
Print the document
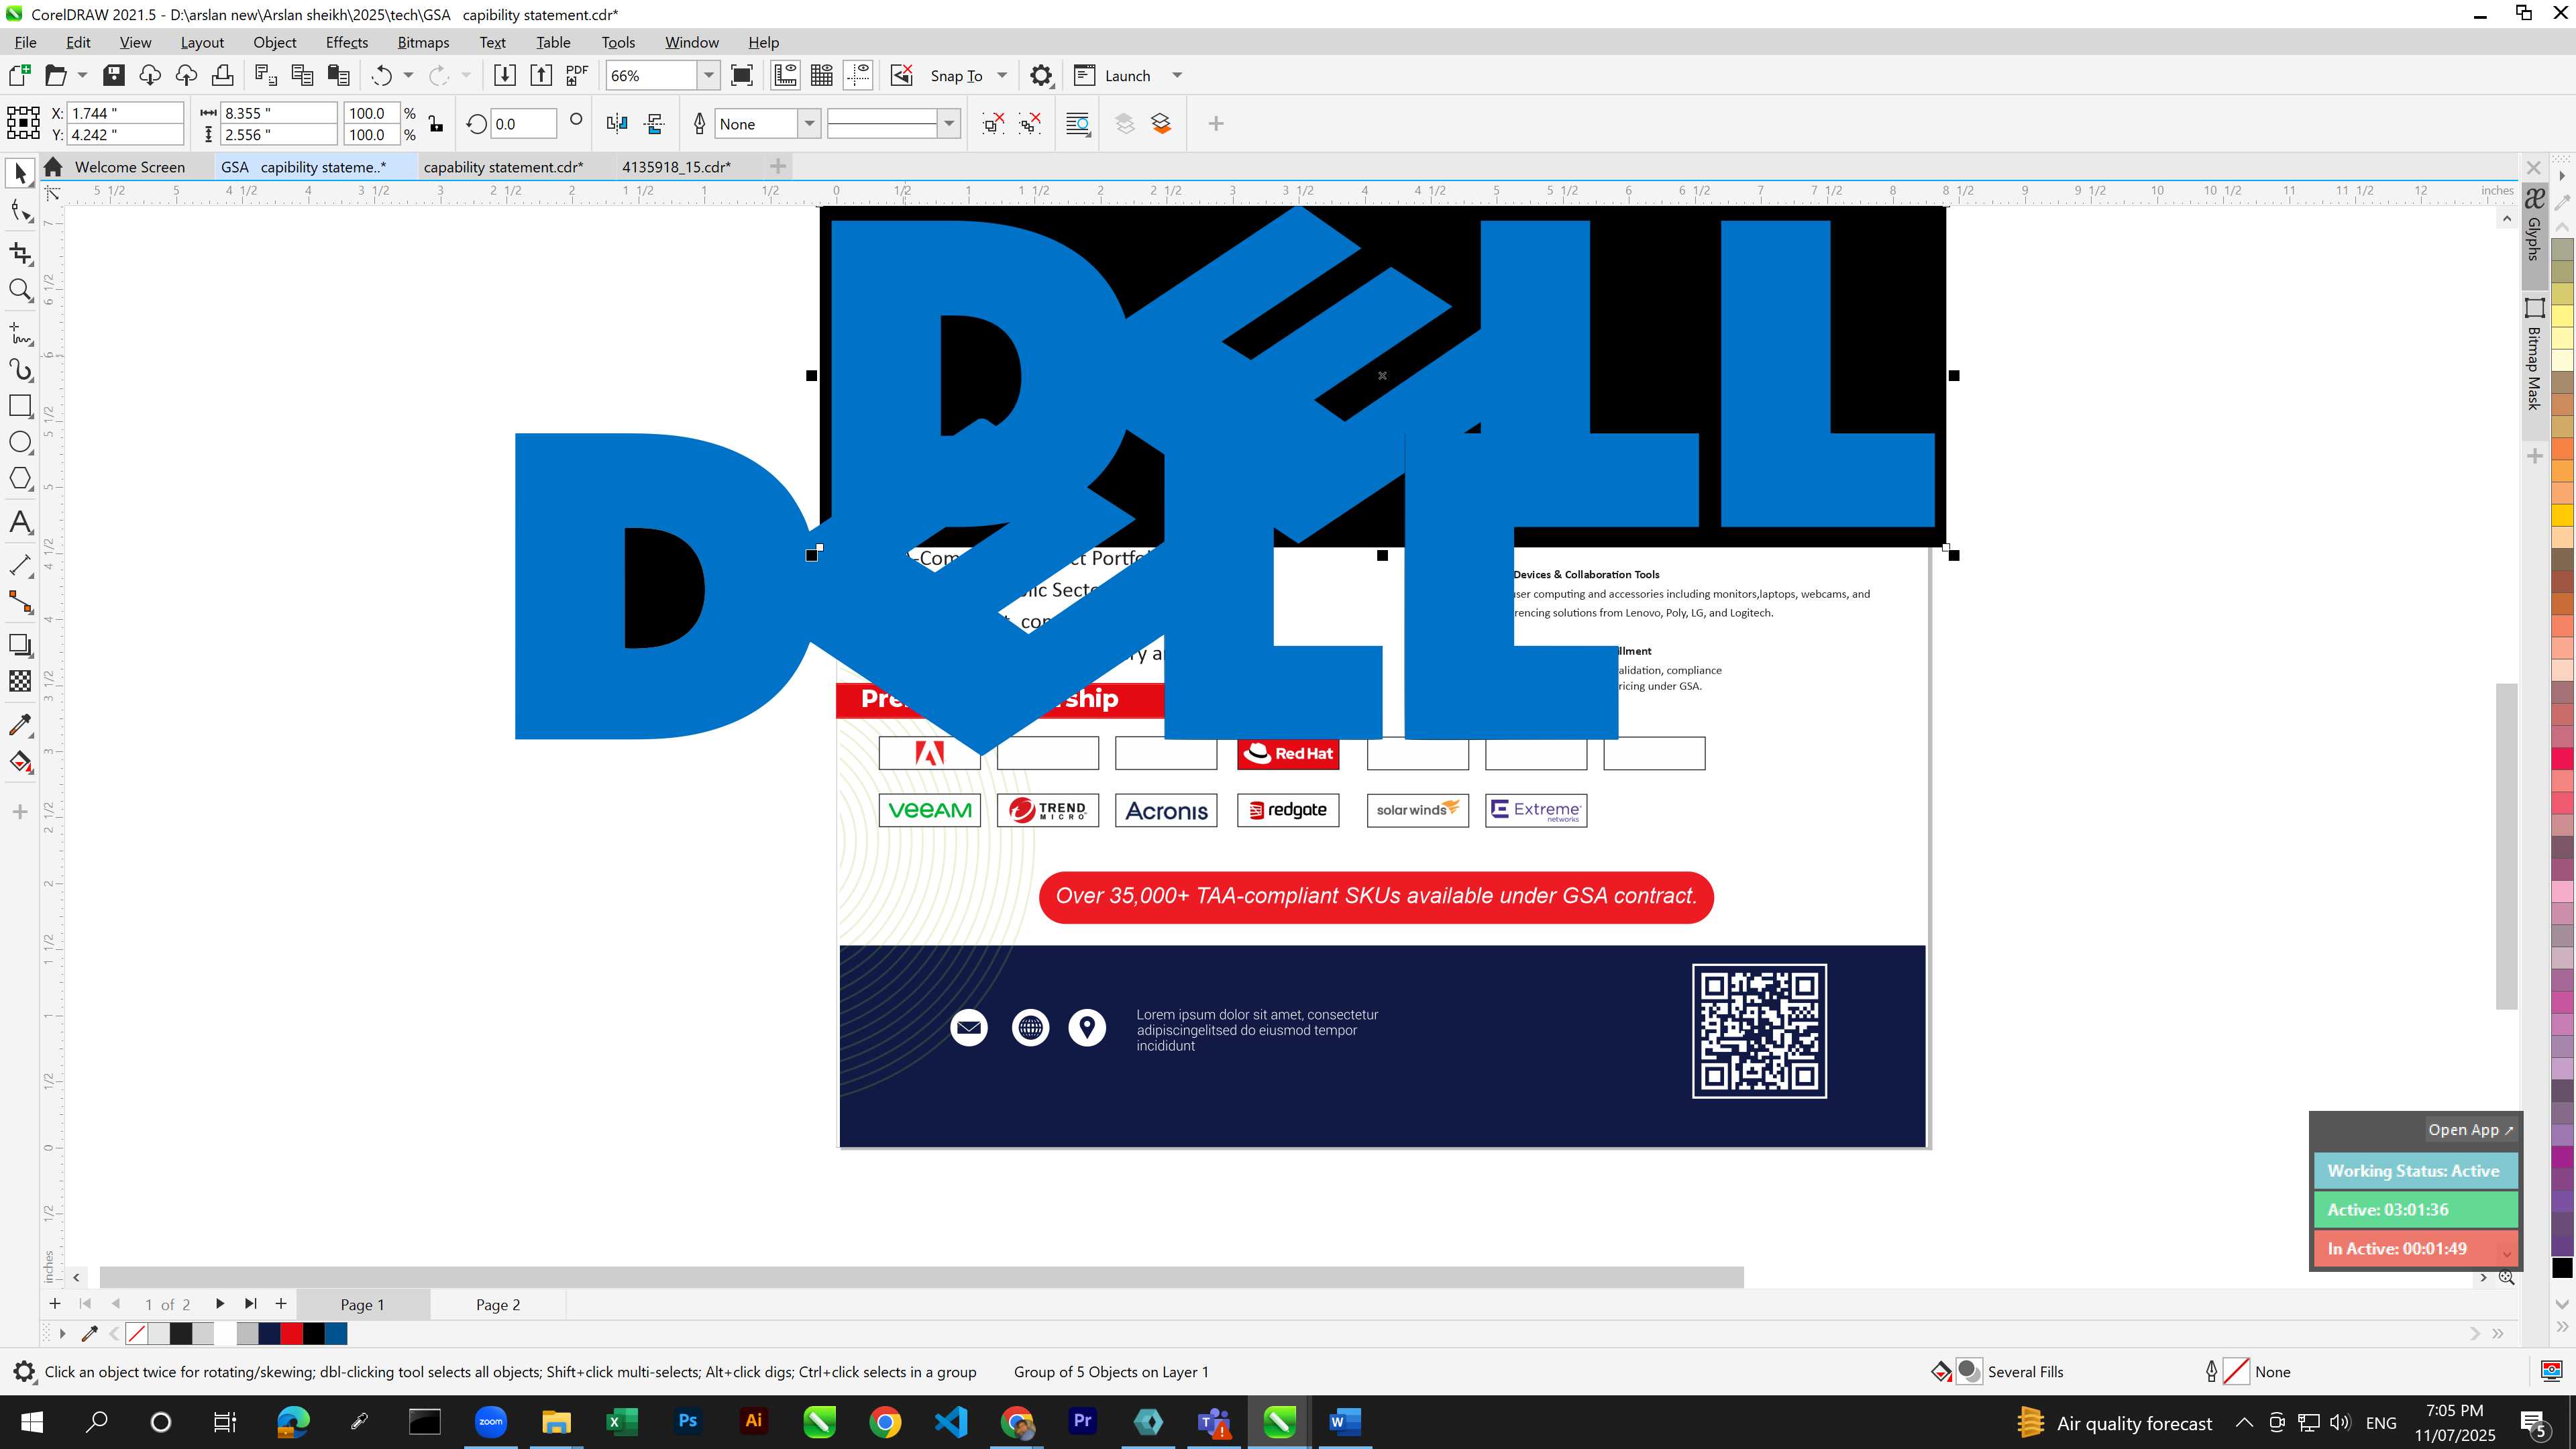coord(222,75)
